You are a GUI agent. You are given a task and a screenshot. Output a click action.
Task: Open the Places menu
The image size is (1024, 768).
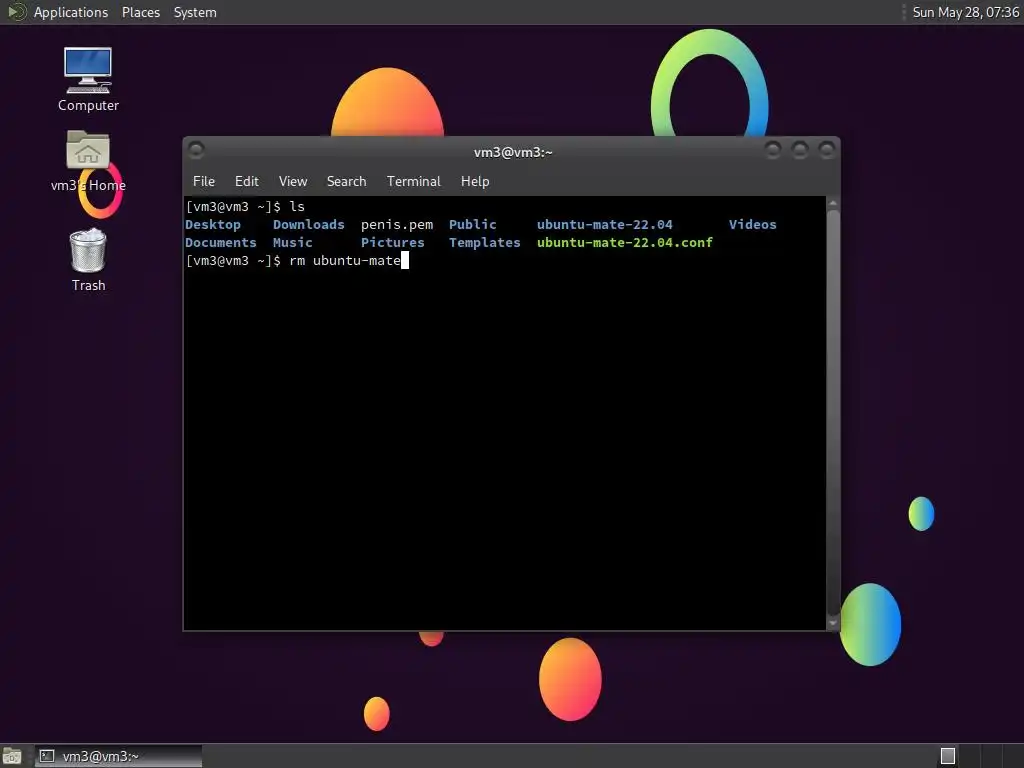click(x=141, y=12)
